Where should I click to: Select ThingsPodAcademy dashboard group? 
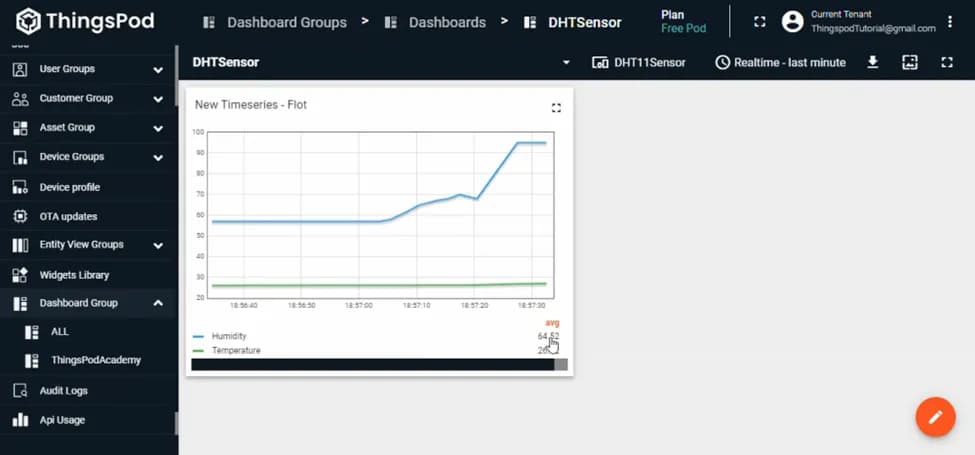click(x=96, y=360)
